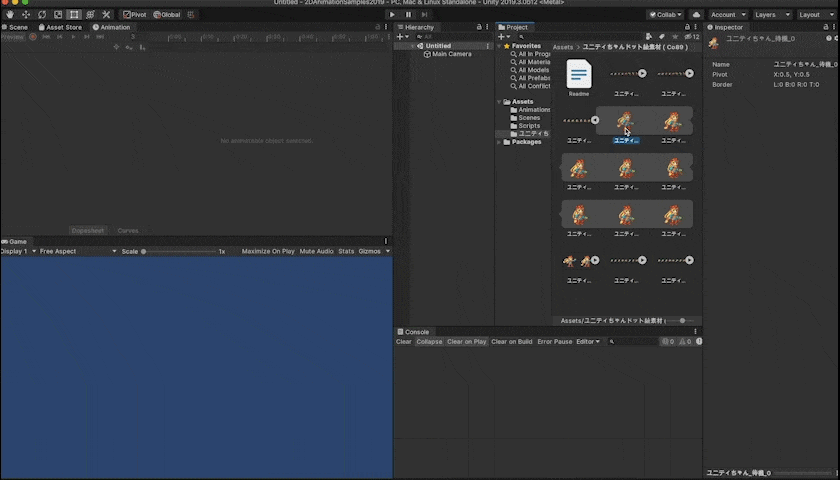Open cloud services icon
Screen dimensions: 840x480
[x=696, y=14]
